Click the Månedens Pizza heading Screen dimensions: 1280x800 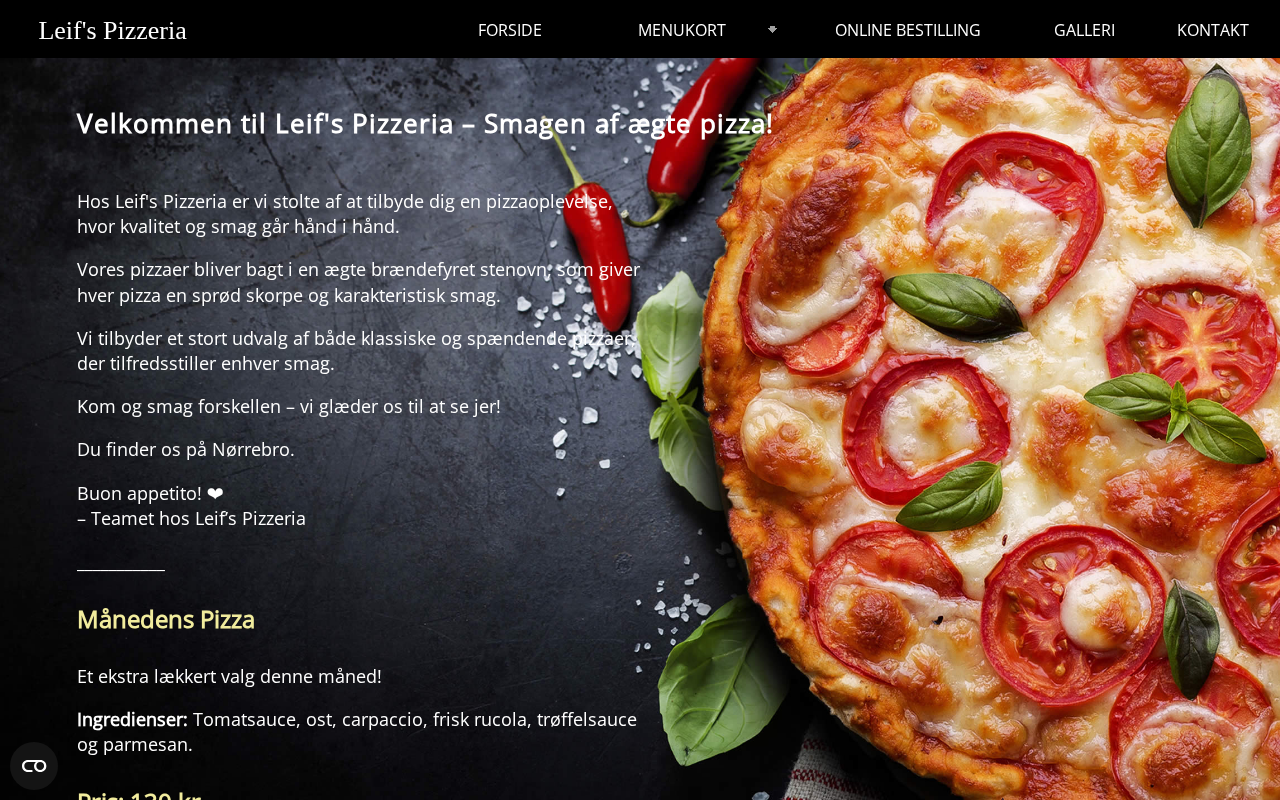click(166, 620)
